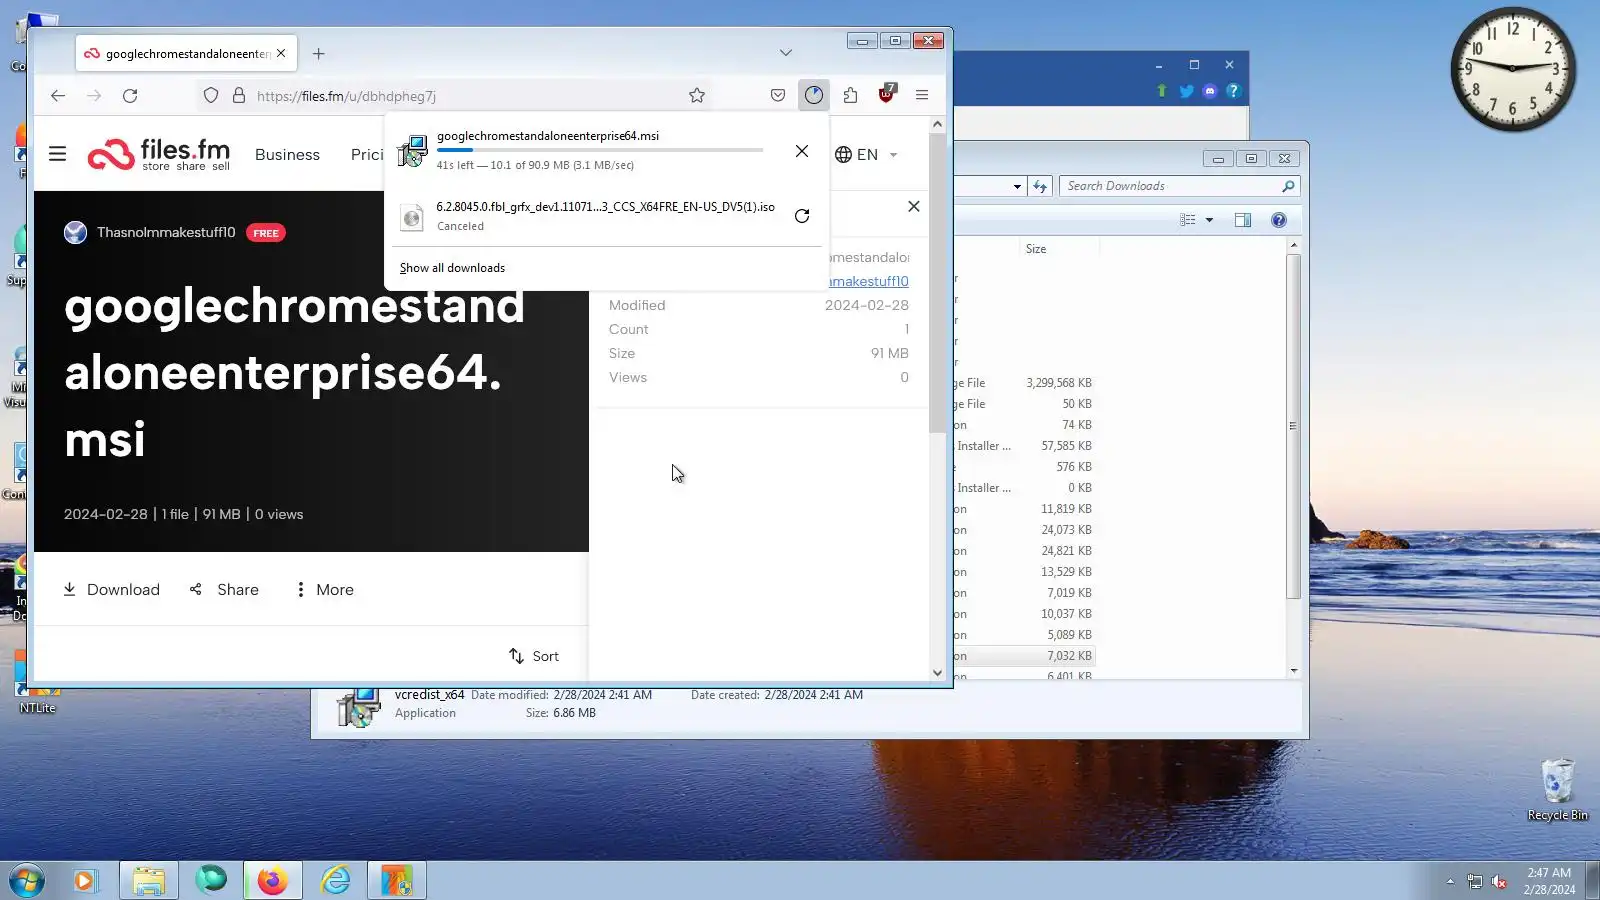Go back in Firefox history
The height and width of the screenshot is (900, 1600).
click(58, 96)
